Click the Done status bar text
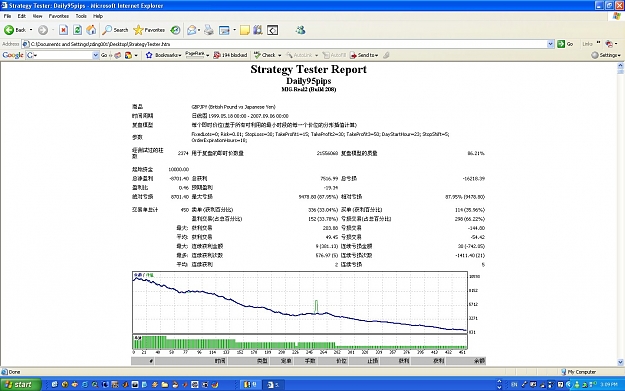Image resolution: width=625 pixels, height=391 pixels. [x=14, y=372]
